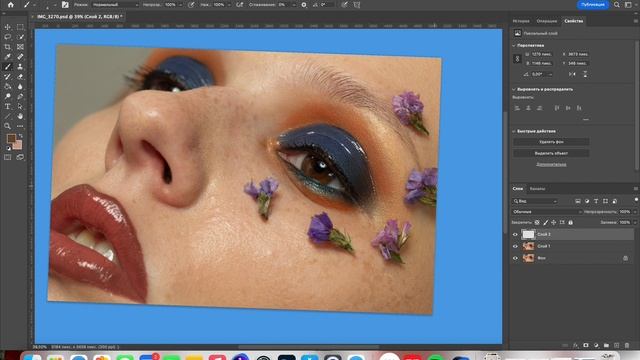640x360 pixels.
Task: Select the Hand tool
Action: (x=20, y=116)
